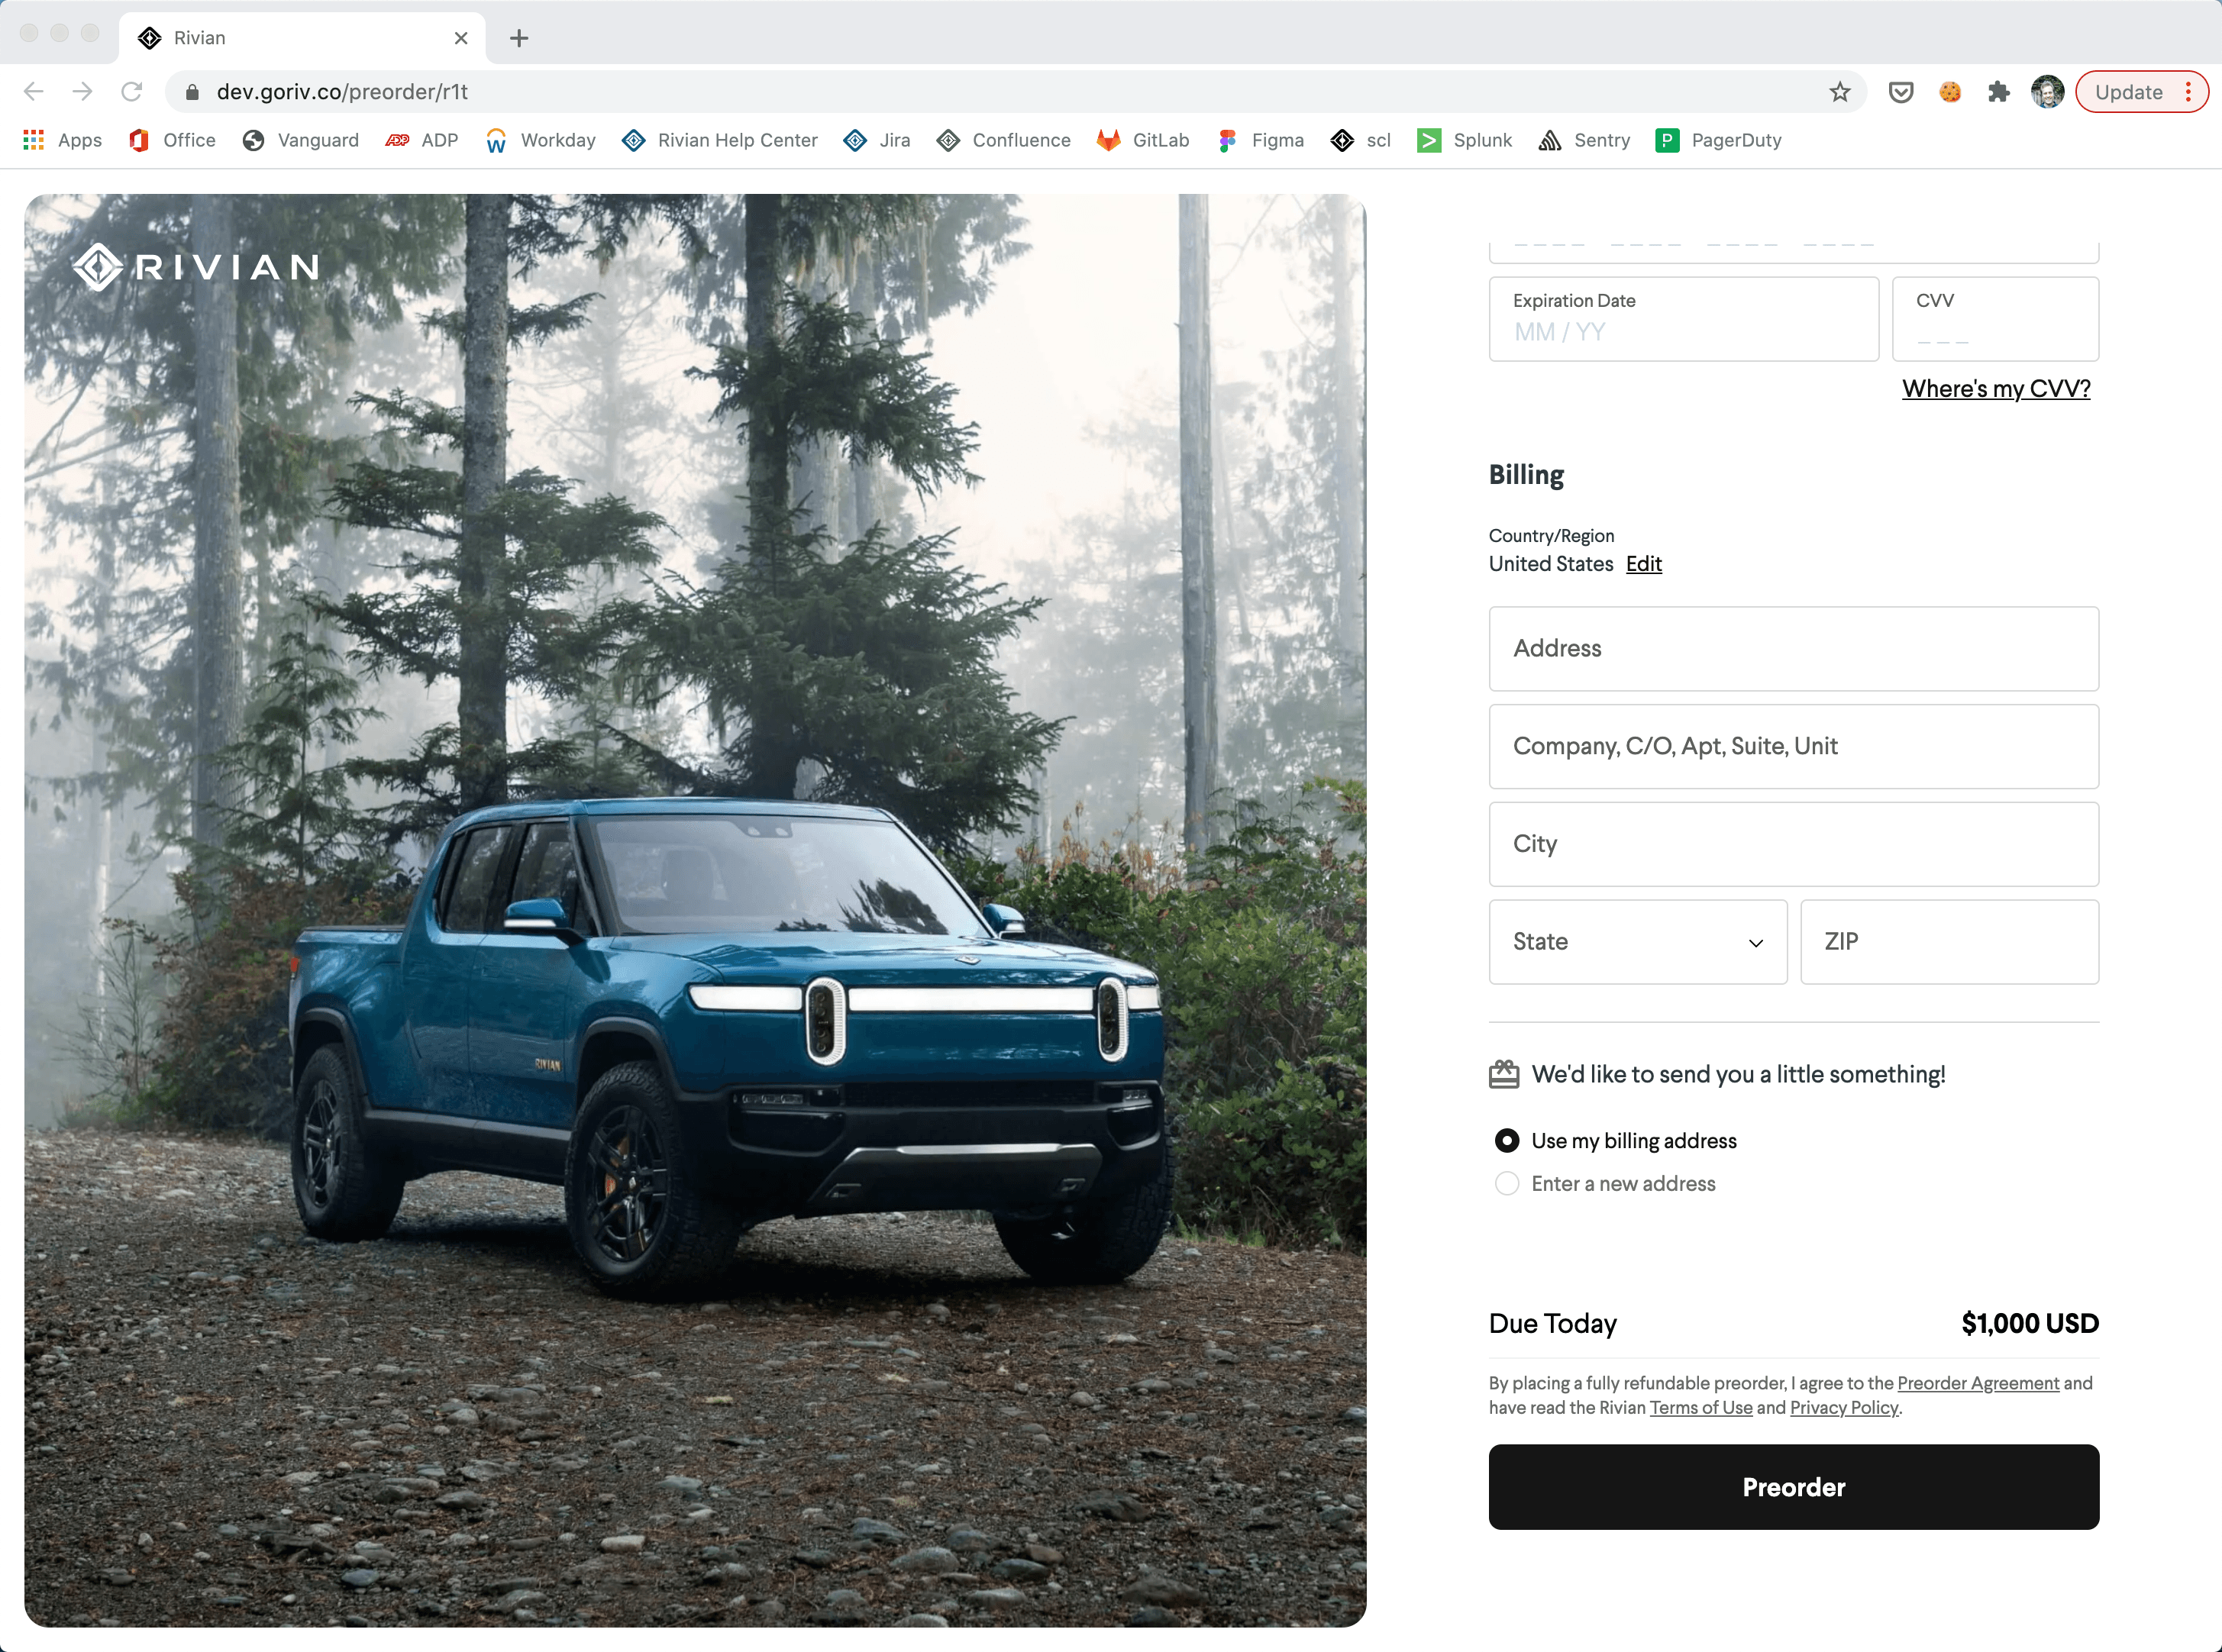Image resolution: width=2222 pixels, height=1652 pixels.
Task: Open the State selection dropdown
Action: click(1636, 941)
